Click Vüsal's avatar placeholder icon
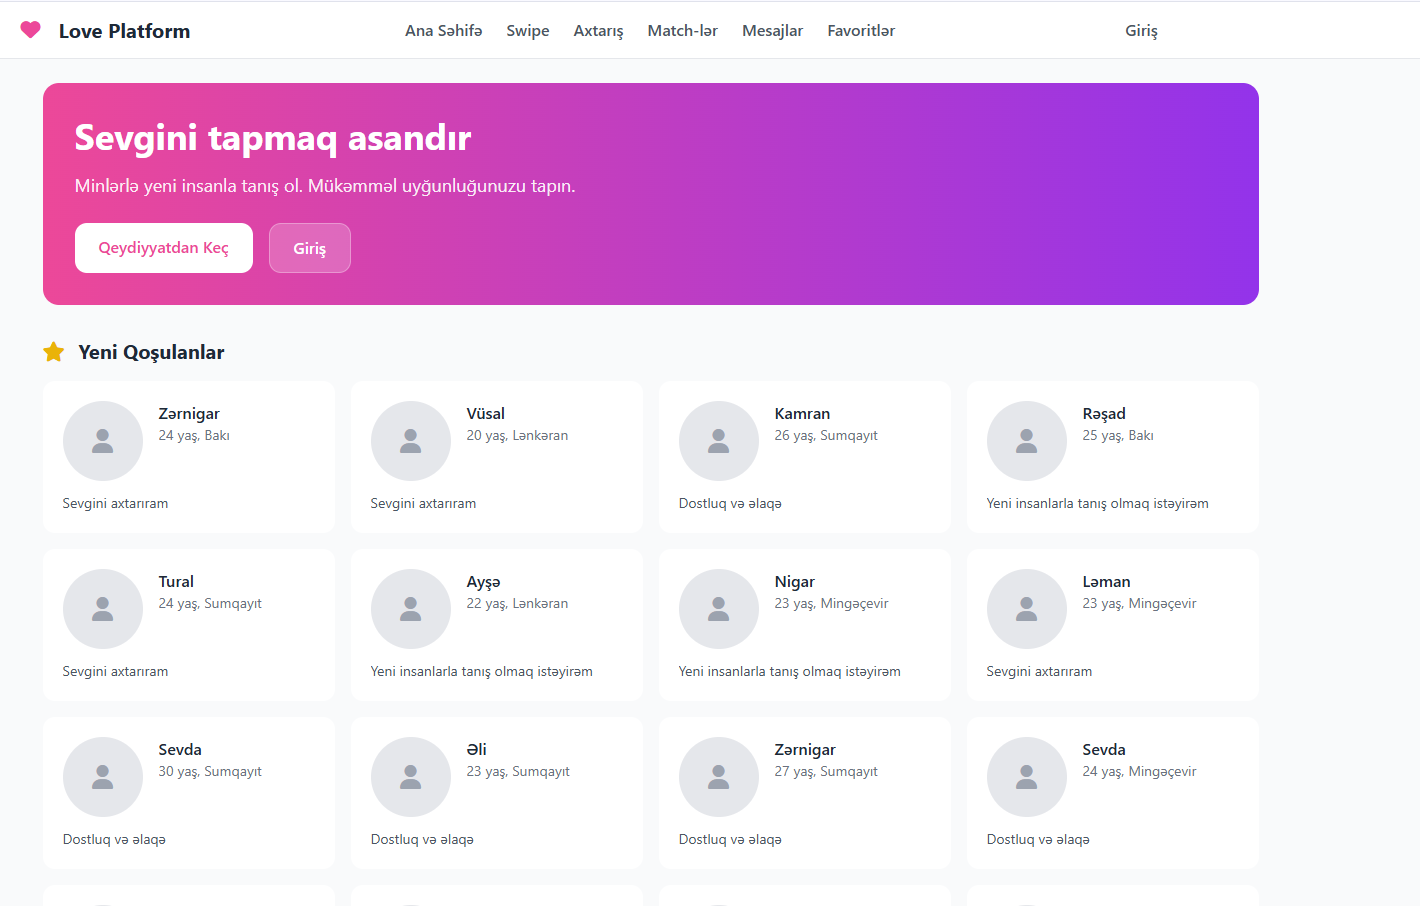The height and width of the screenshot is (906, 1420). tap(411, 440)
